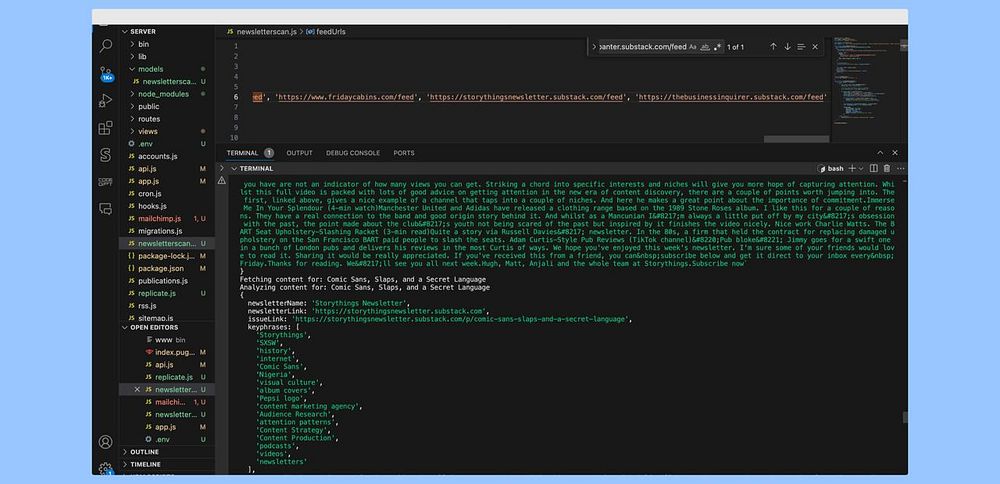Toggle Match Whole Word in find widget
Viewport: 1000px width, 484px height.
tap(705, 47)
